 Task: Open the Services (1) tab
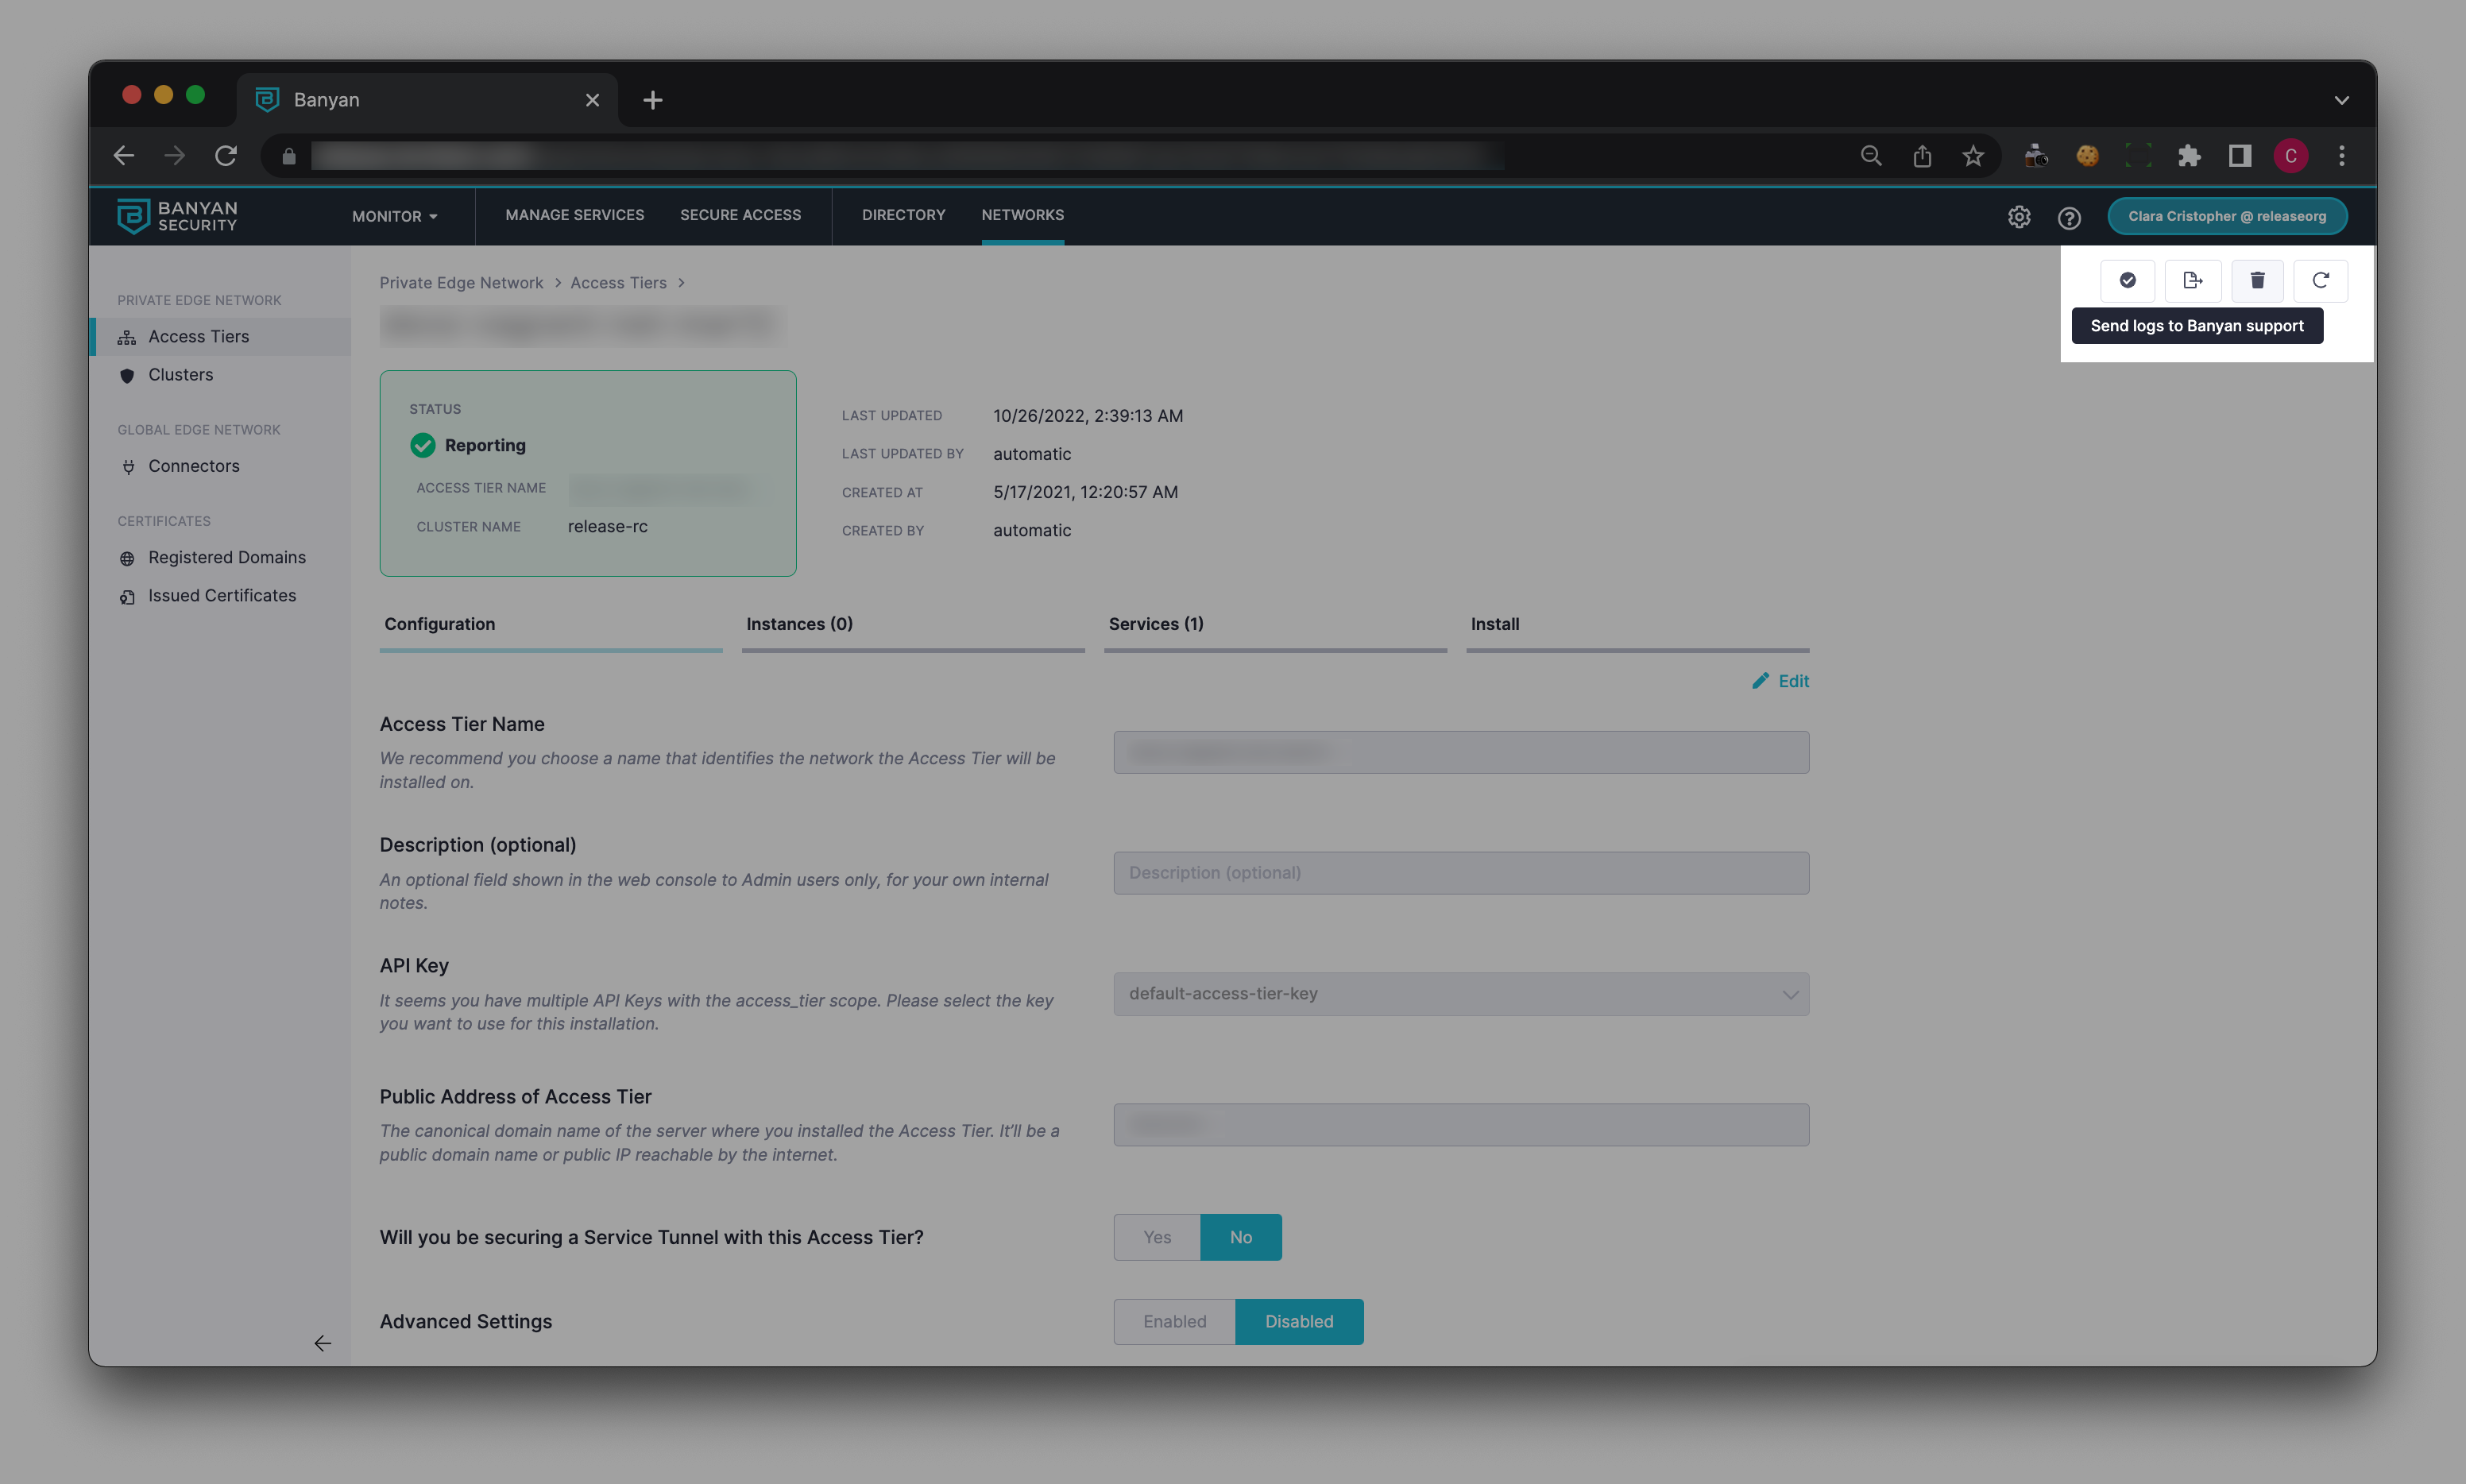coord(1156,624)
